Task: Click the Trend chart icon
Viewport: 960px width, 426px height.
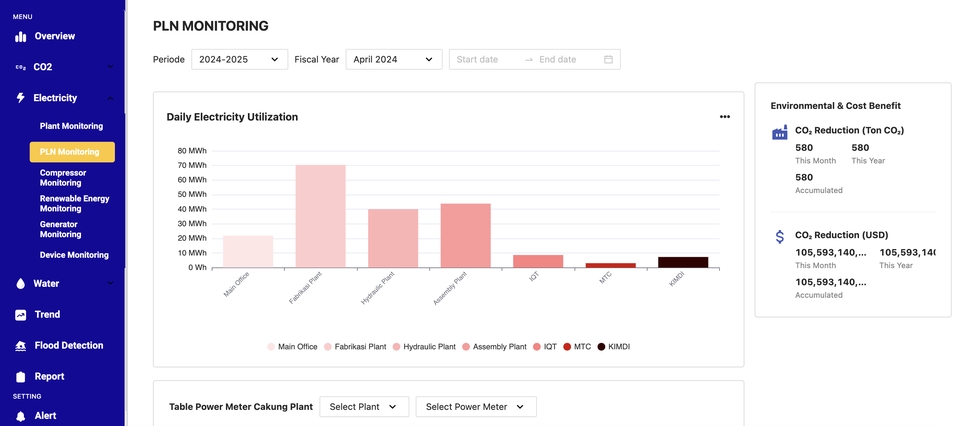Action: click(x=21, y=315)
